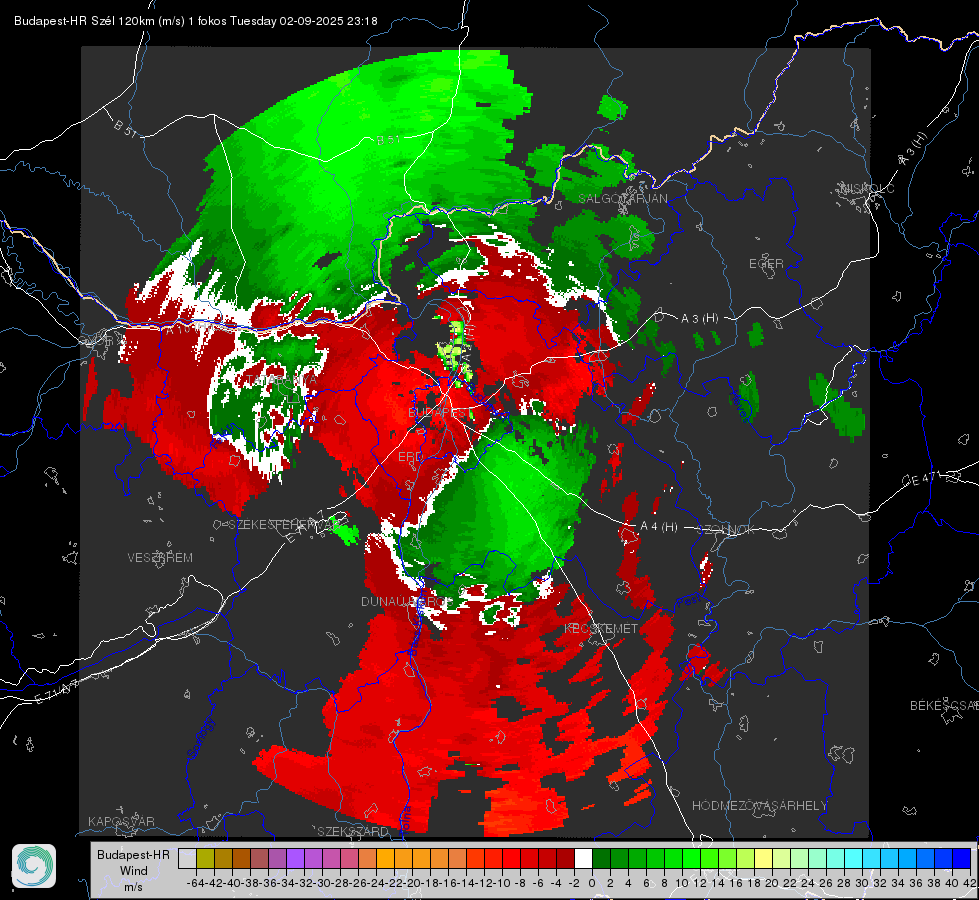The height and width of the screenshot is (900, 979).
Task: Select the olive swatch between -64 and -42
Action: coord(205,859)
